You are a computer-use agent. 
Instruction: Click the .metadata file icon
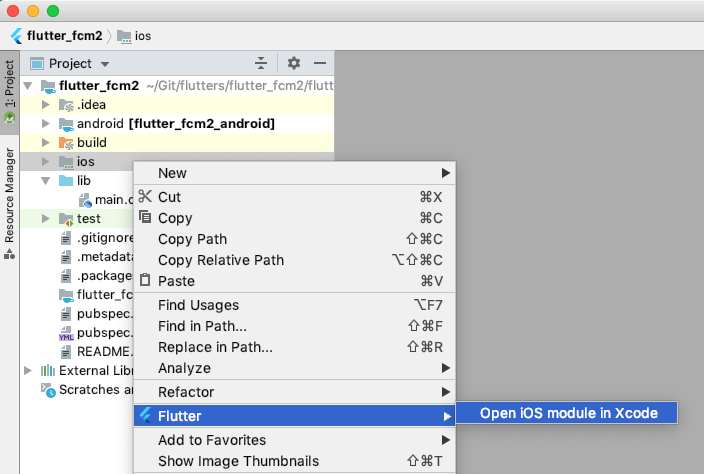(66, 257)
